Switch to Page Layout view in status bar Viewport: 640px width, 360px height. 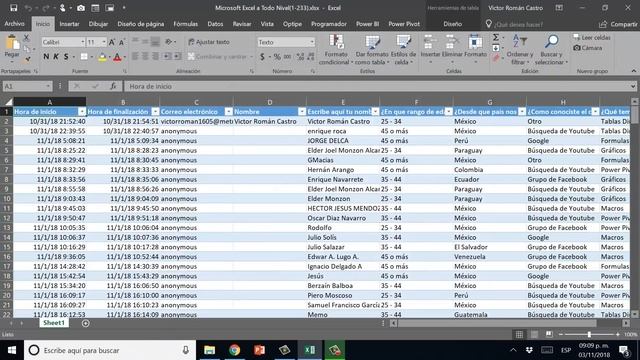534,335
